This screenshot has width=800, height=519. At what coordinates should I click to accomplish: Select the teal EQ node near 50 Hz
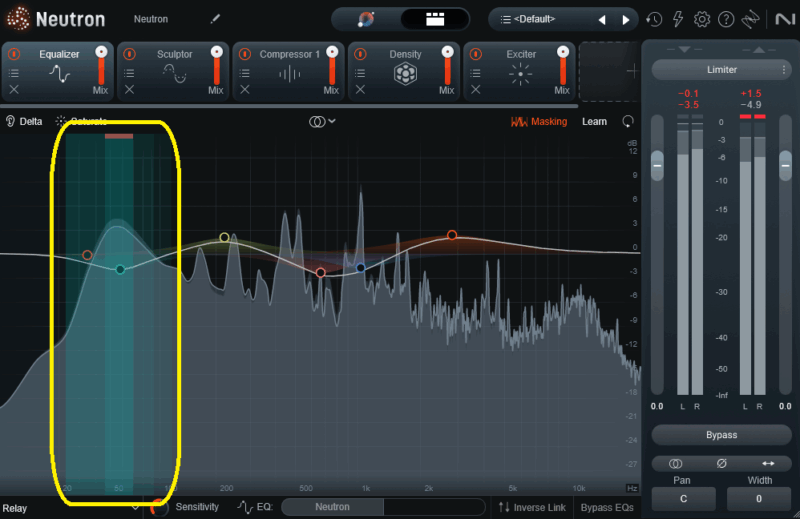(120, 269)
